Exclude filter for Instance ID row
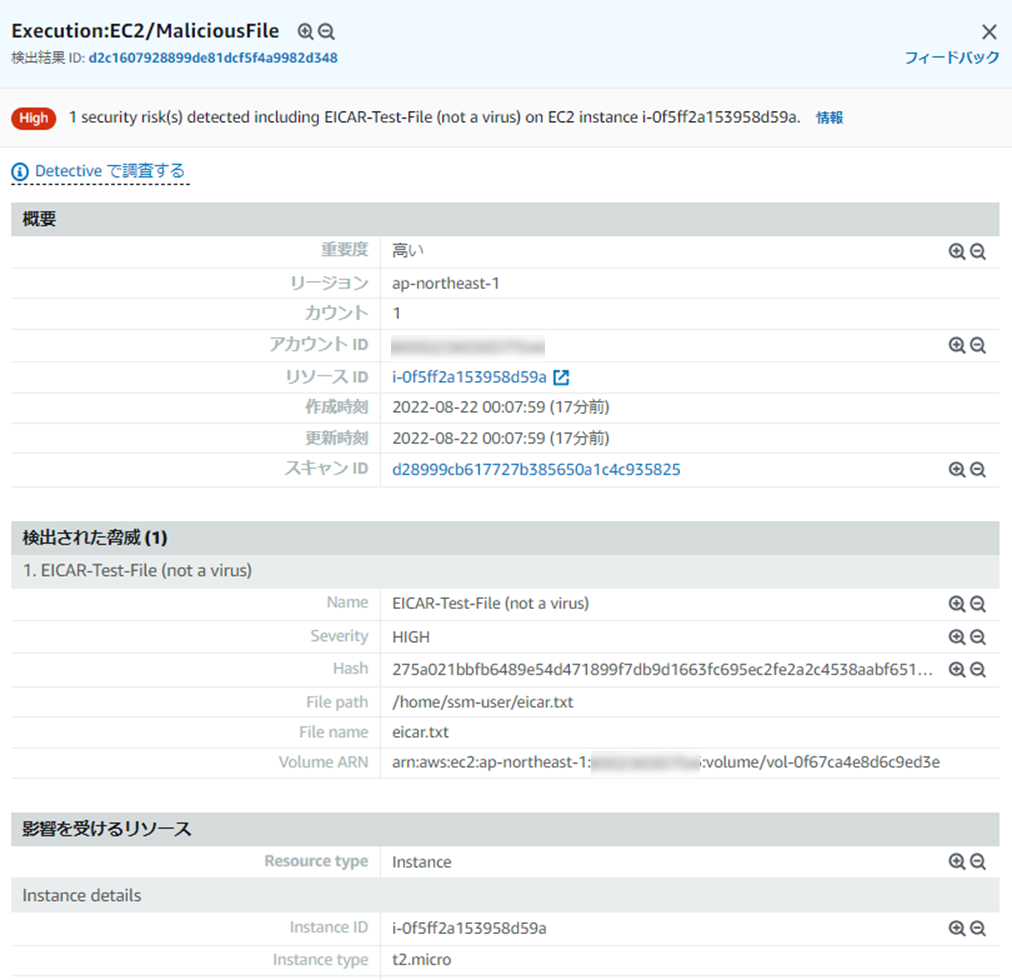This screenshot has width=1012, height=980. point(978,928)
